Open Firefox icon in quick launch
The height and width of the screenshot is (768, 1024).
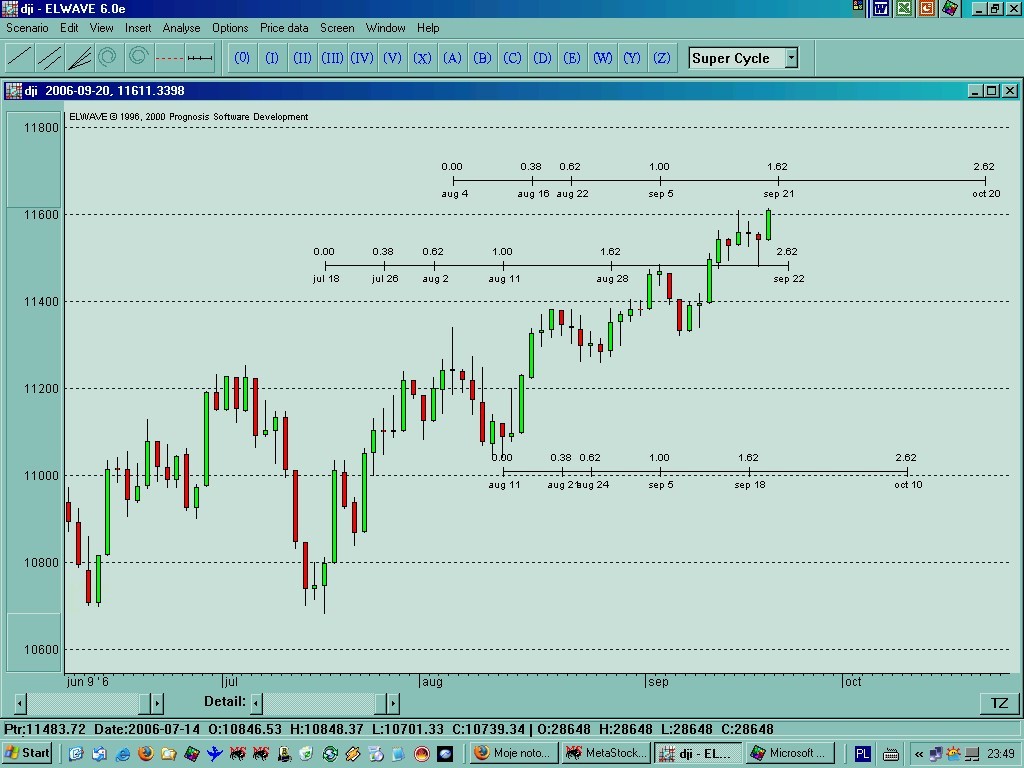[x=145, y=753]
